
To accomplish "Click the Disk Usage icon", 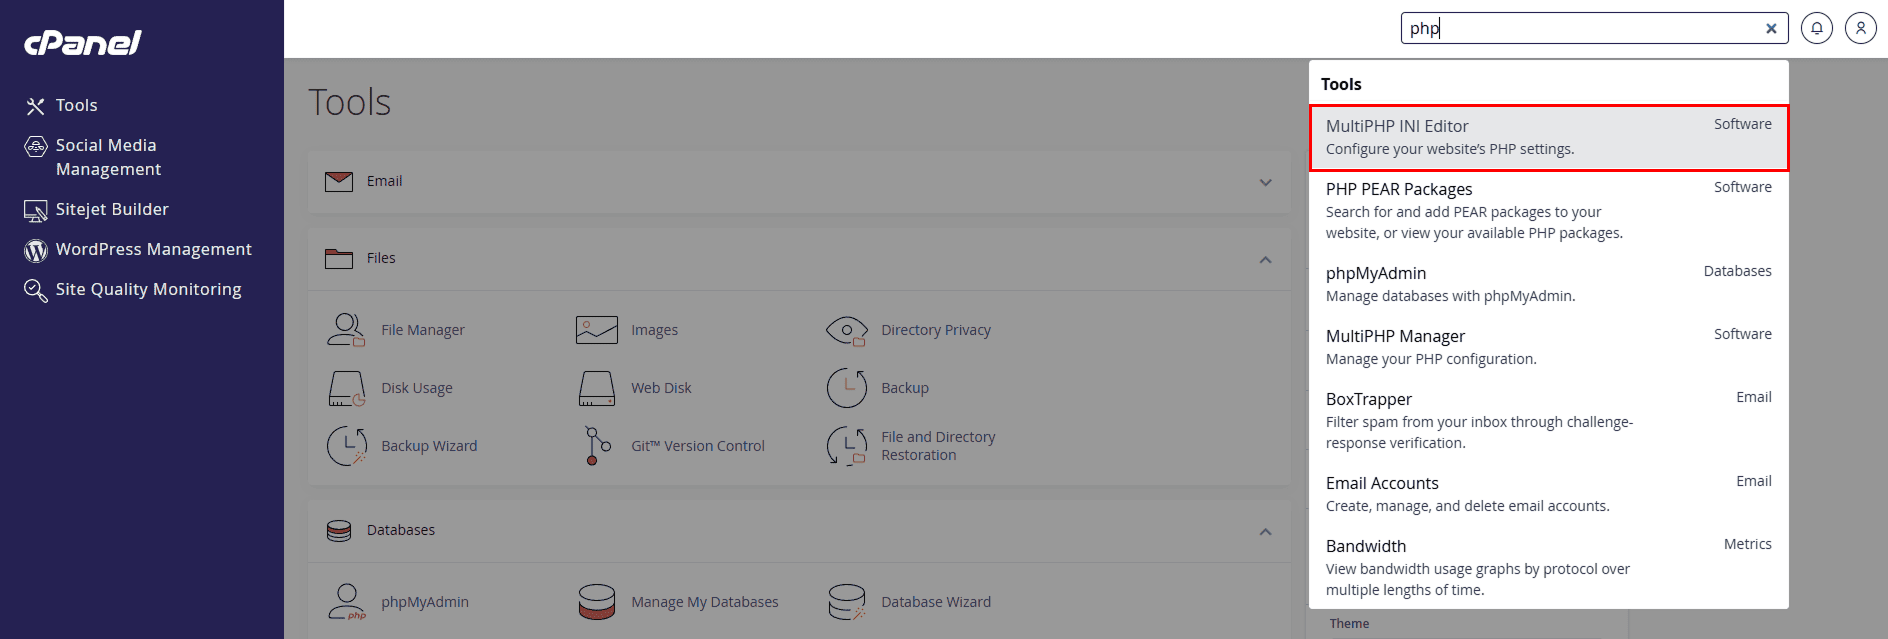I will coord(346,388).
